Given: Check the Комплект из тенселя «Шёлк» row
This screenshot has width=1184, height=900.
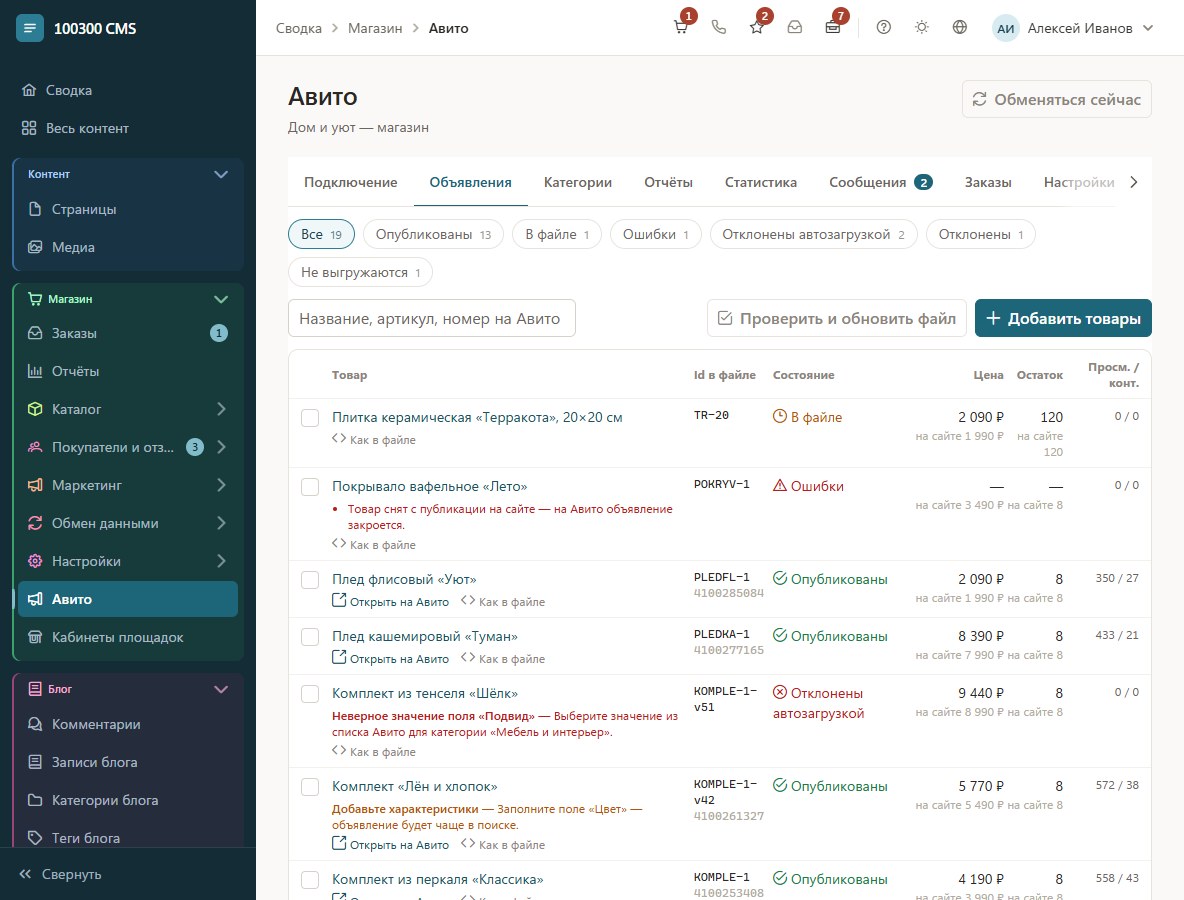Looking at the screenshot, I should (x=310, y=694).
